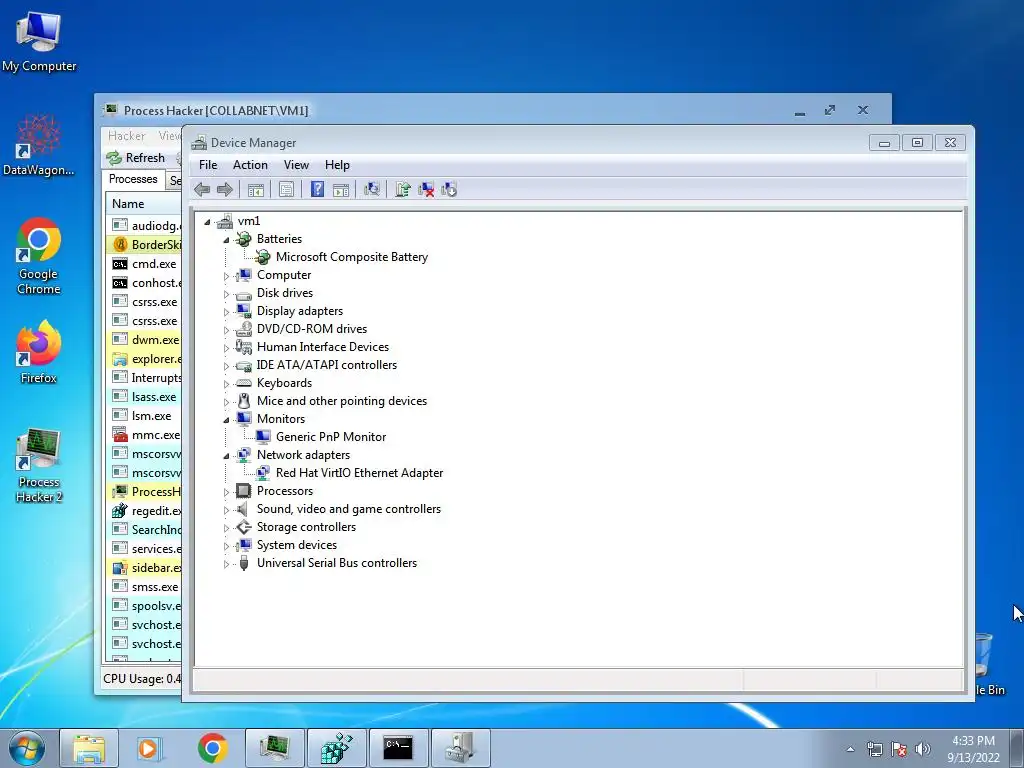
Task: Collapse the Monitors category arrow
Action: point(226,420)
